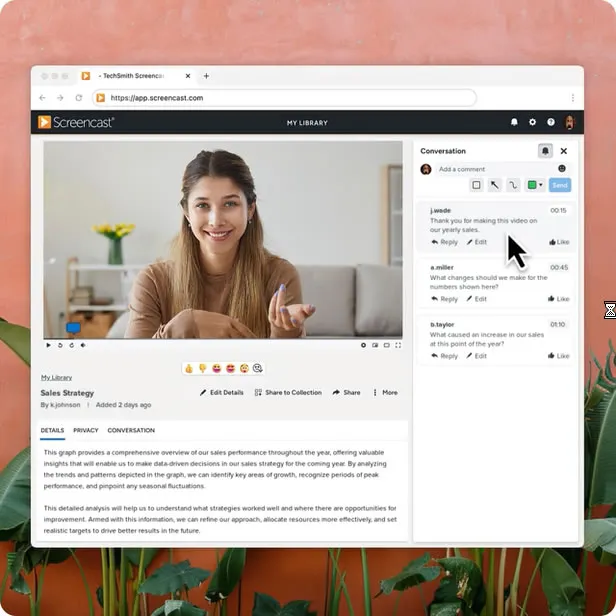Like b.taylor's comment
The image size is (616, 616).
click(559, 356)
